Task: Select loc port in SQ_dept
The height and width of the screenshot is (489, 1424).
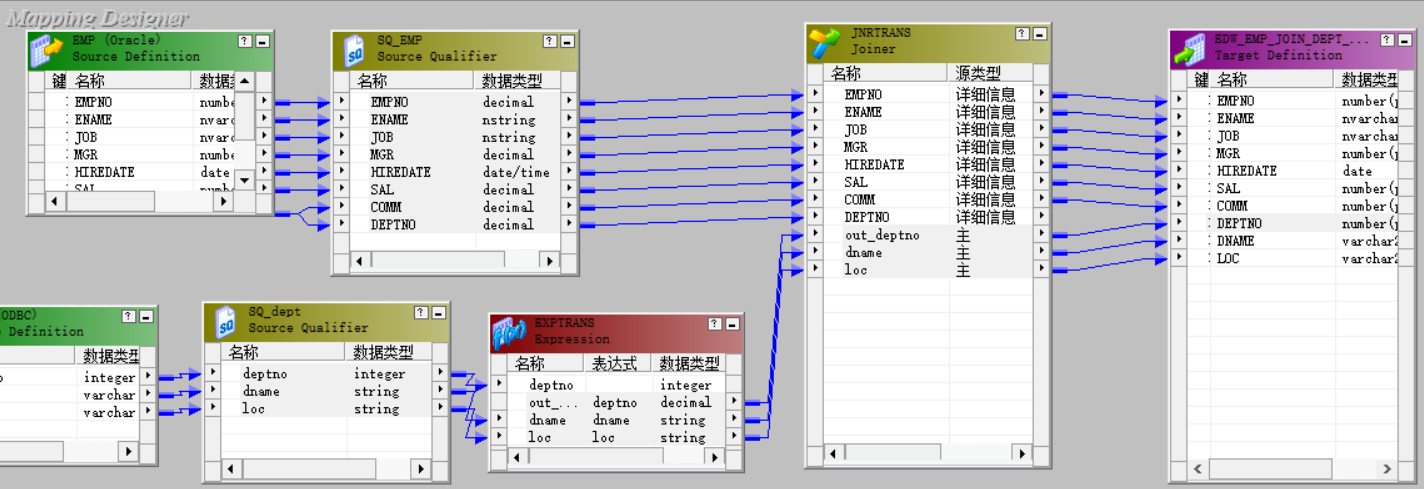Action: pyautogui.click(x=326, y=409)
